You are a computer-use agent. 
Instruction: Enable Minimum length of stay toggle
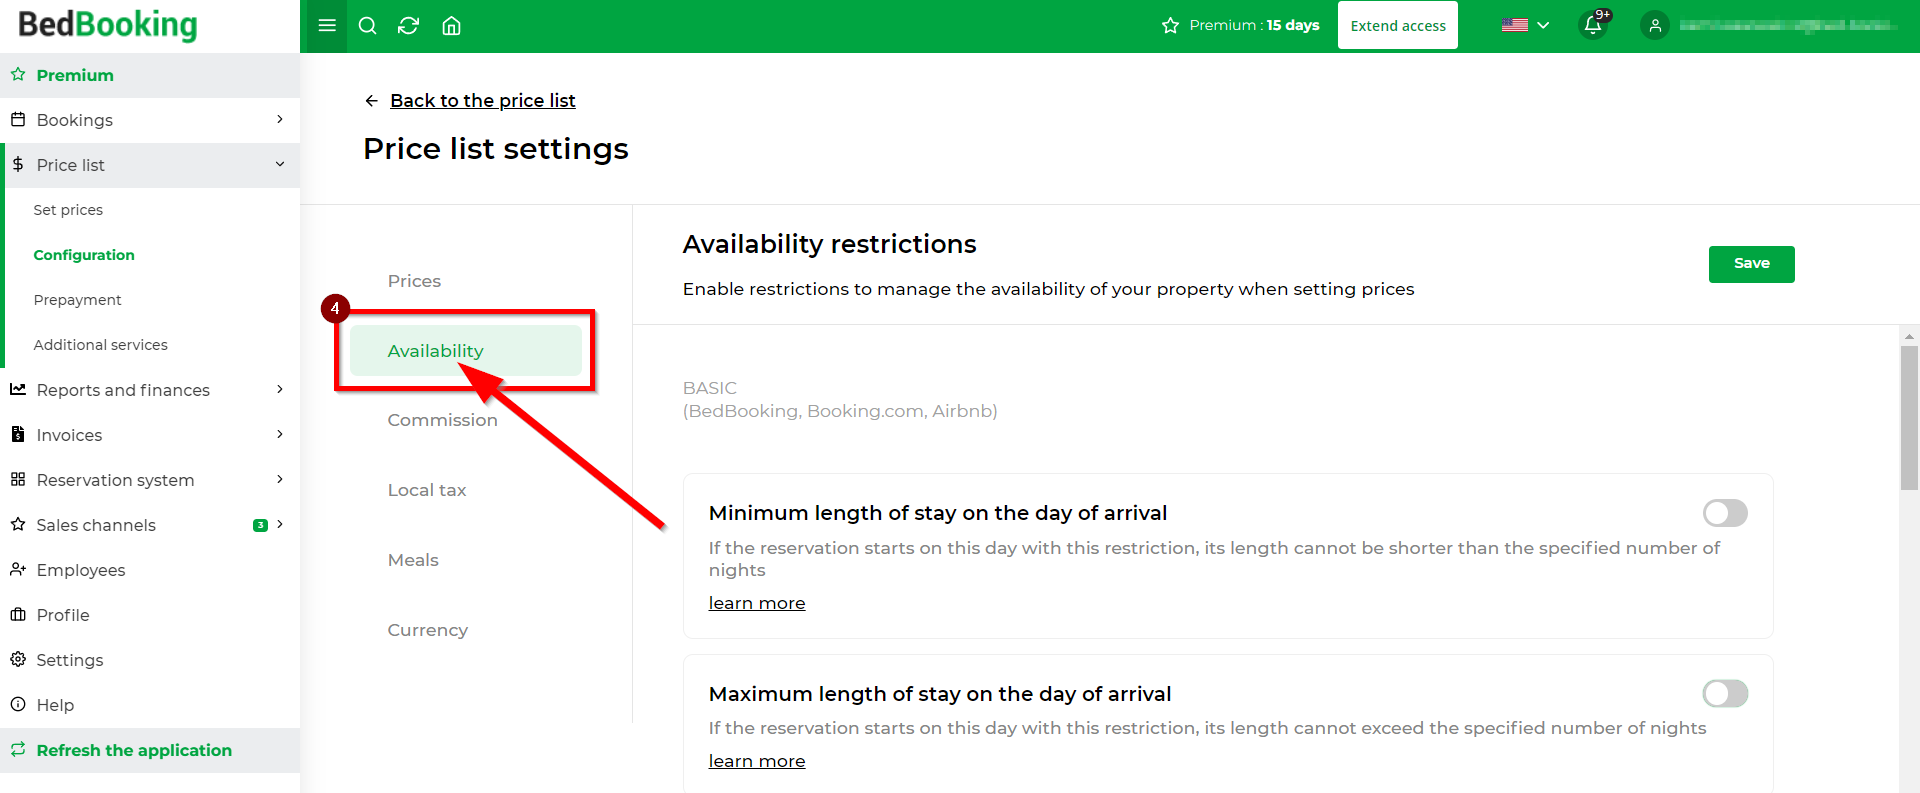point(1725,513)
